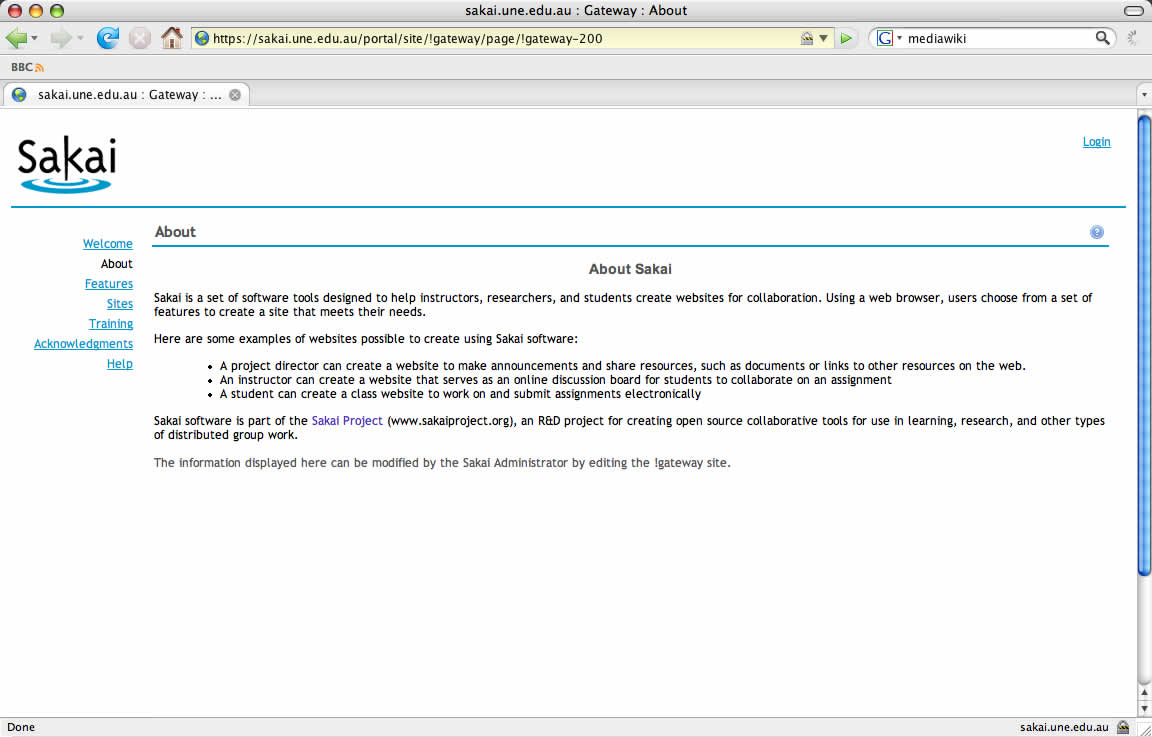Click the Done status text
Viewport: 1152px width, 737px height.
pyautogui.click(x=21, y=727)
